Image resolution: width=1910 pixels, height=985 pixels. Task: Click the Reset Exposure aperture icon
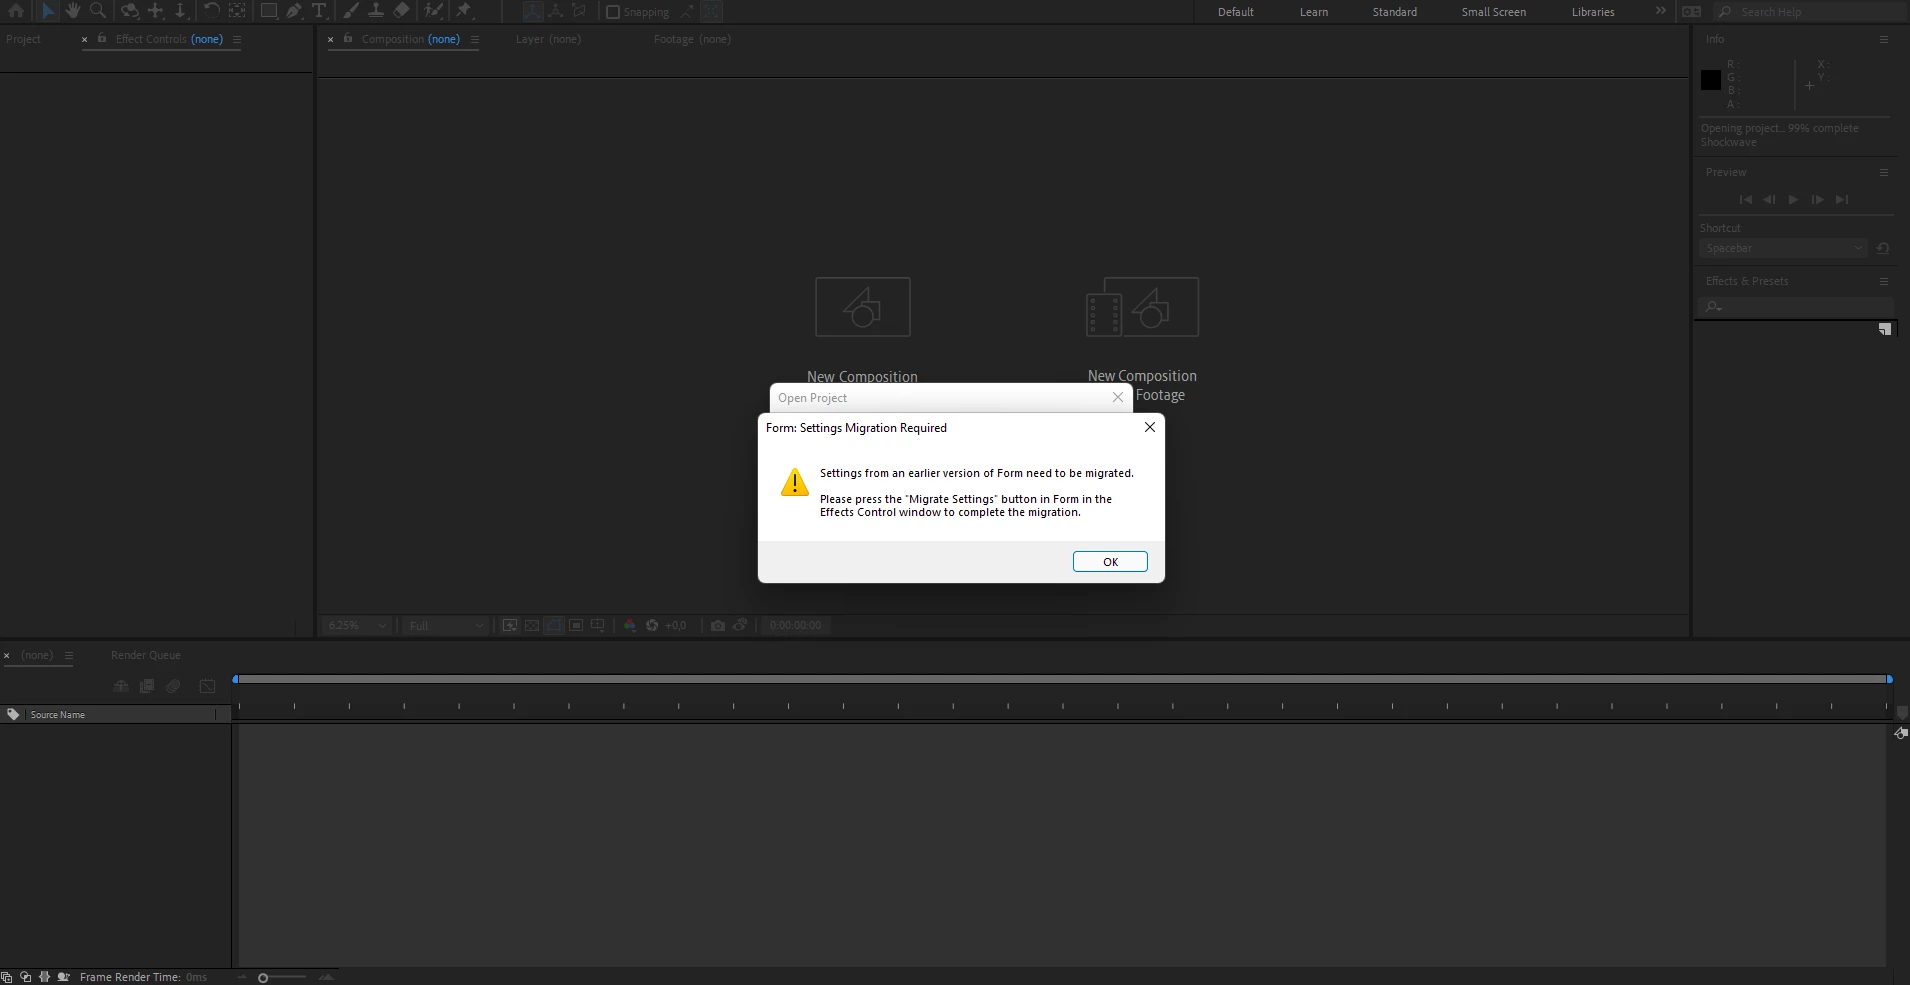tap(652, 625)
